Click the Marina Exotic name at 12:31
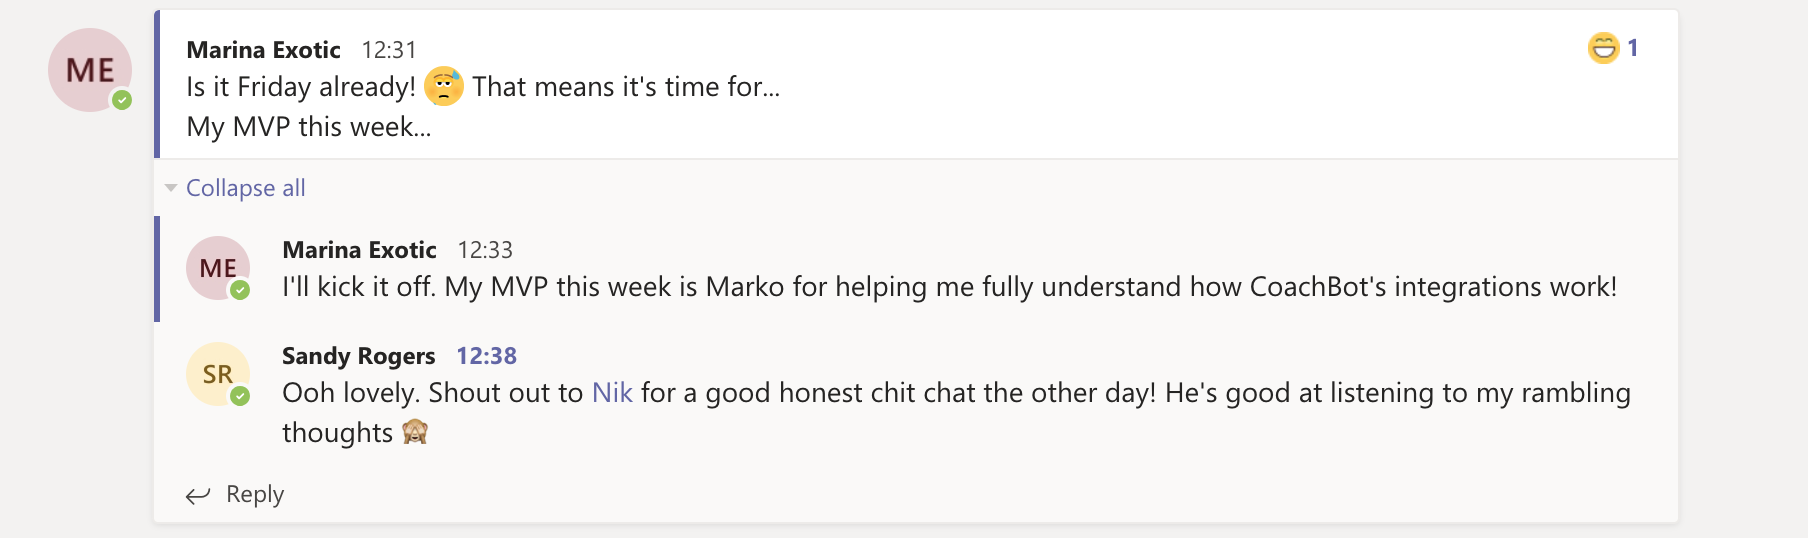This screenshot has height=538, width=1808. click(x=264, y=50)
